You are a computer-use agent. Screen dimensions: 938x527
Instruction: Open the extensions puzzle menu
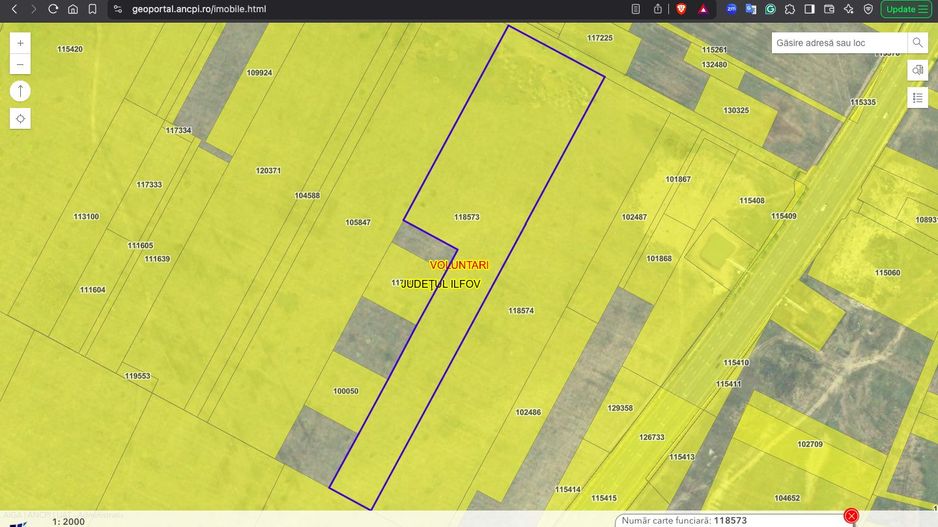790,9
